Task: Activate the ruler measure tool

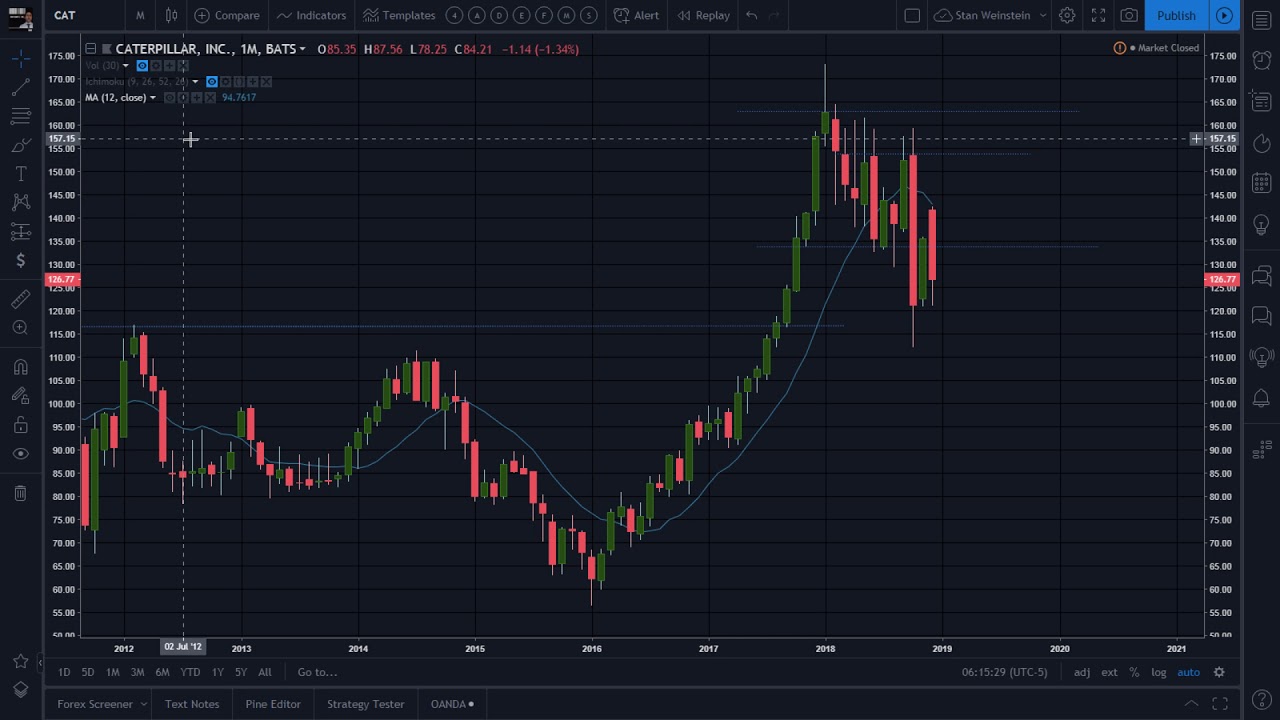Action: point(20,299)
